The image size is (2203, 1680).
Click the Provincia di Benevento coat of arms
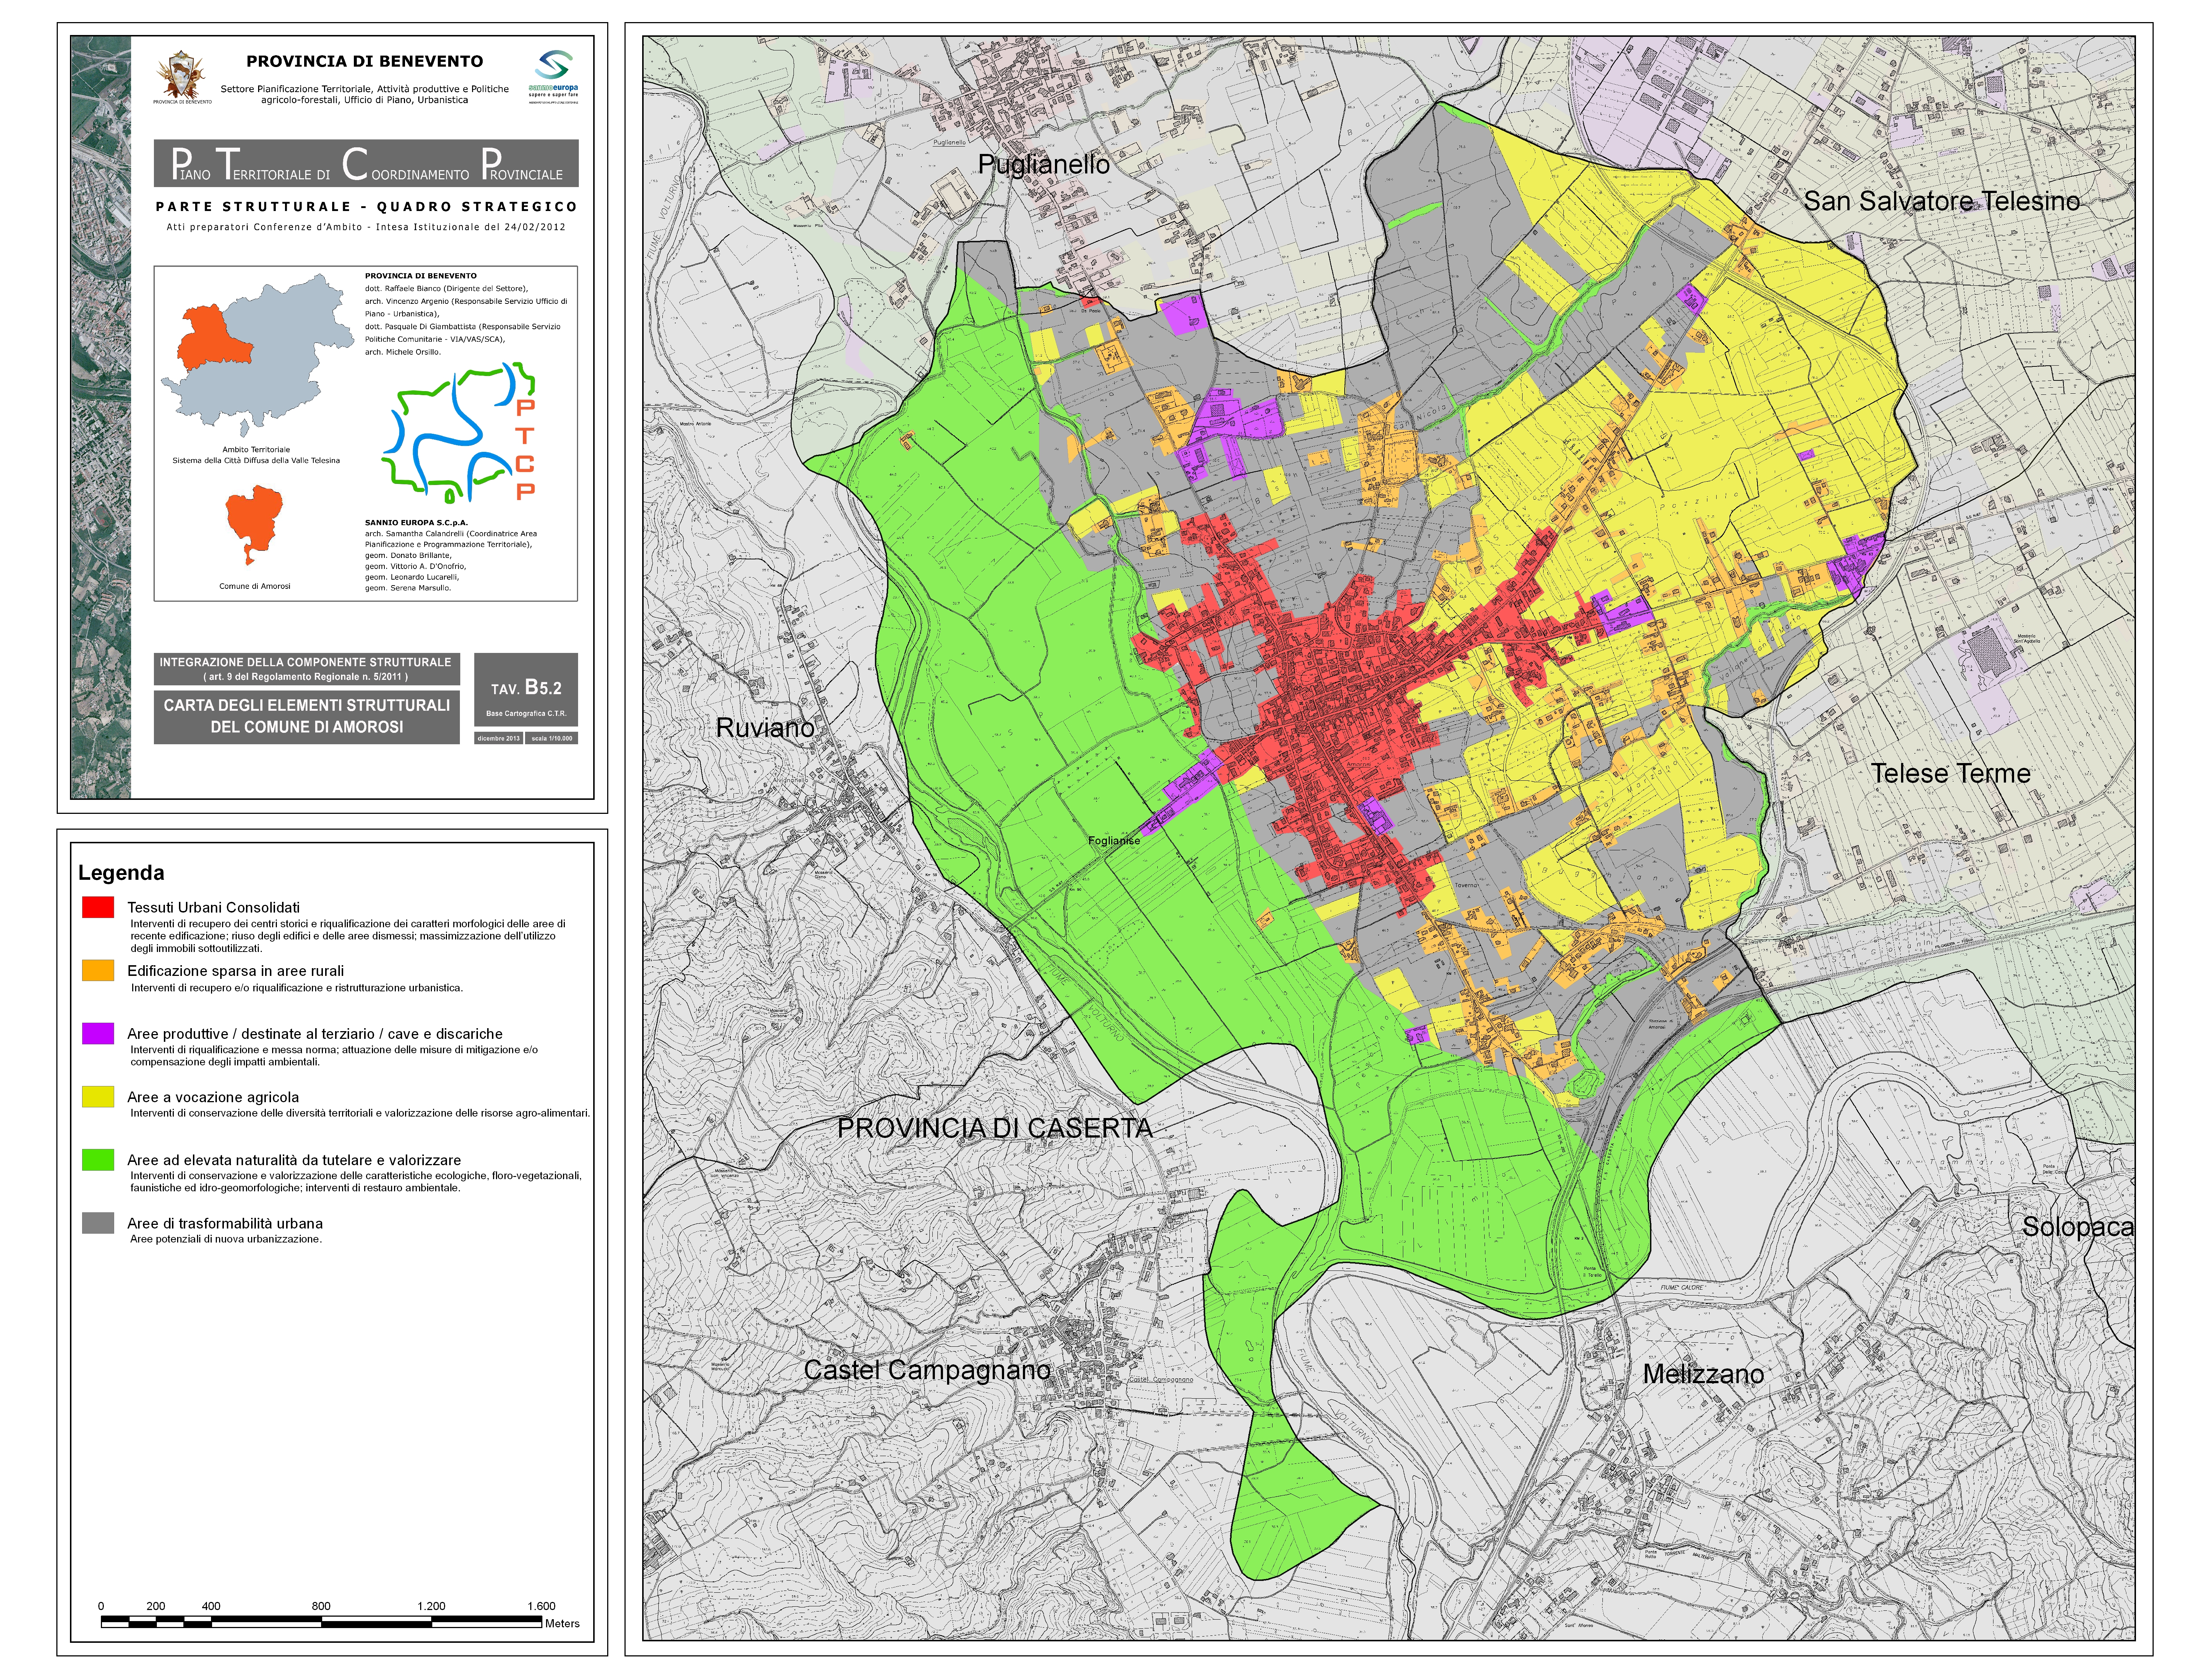coord(182,77)
